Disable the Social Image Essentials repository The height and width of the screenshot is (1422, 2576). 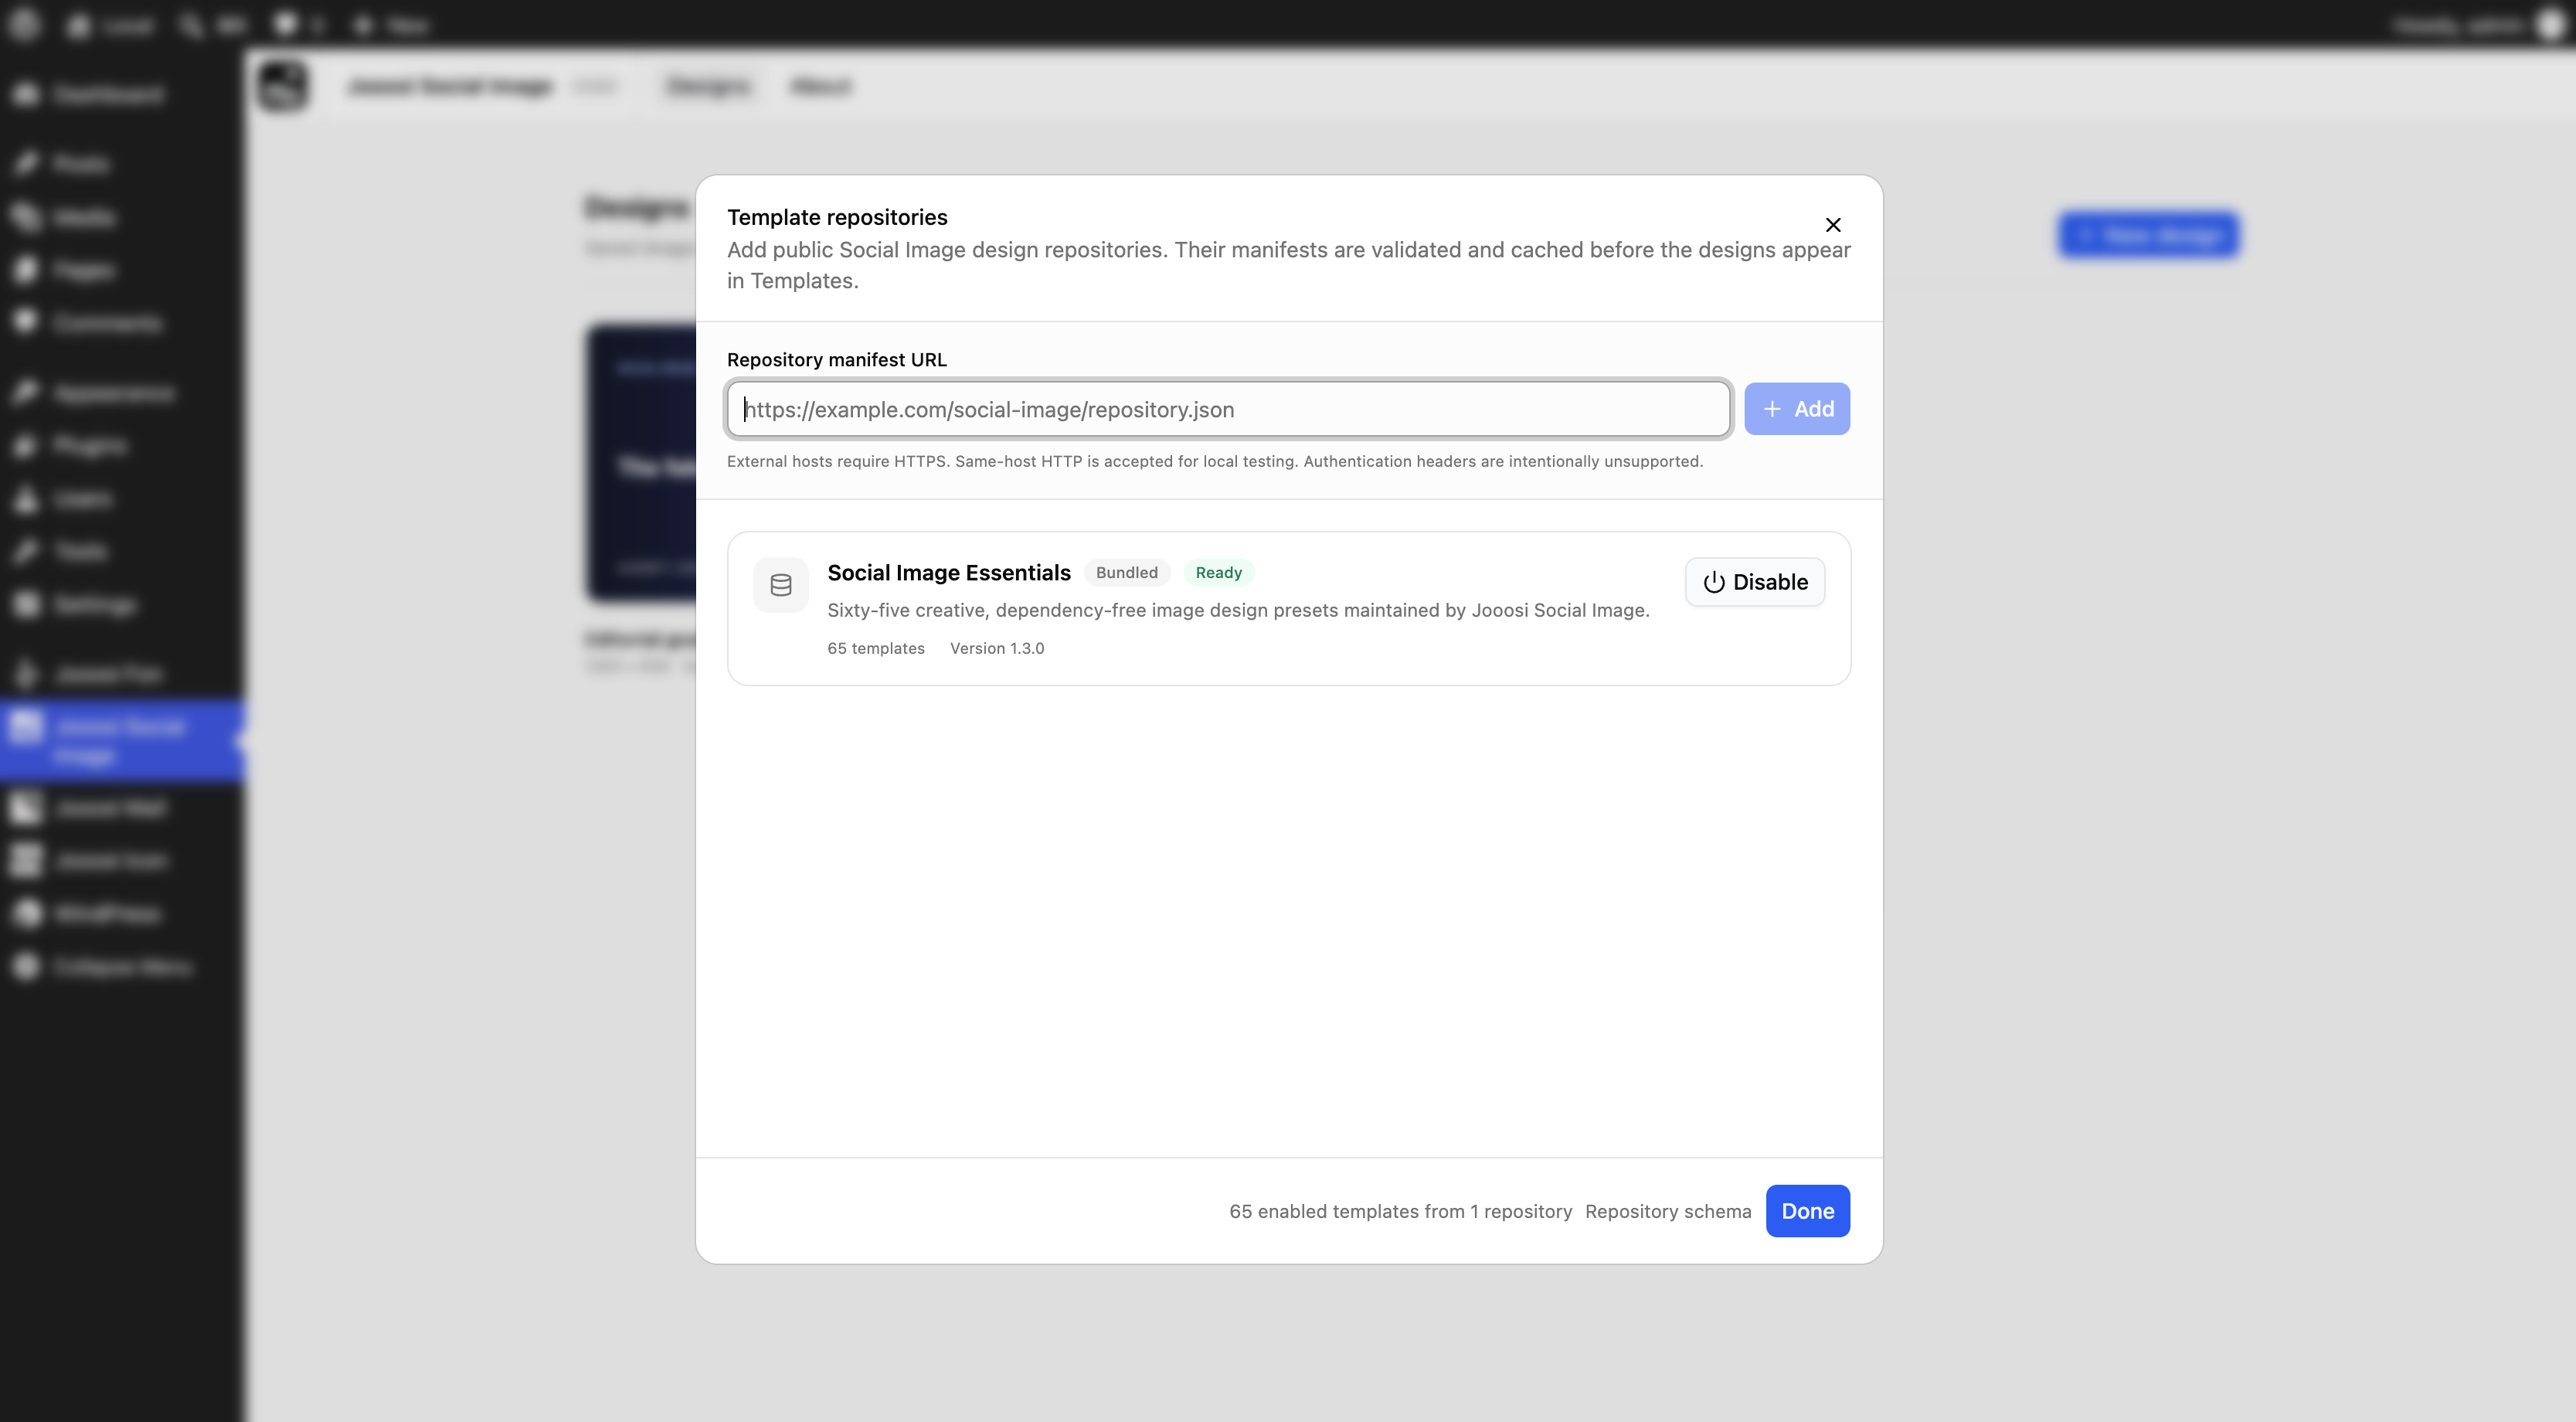tap(1755, 582)
